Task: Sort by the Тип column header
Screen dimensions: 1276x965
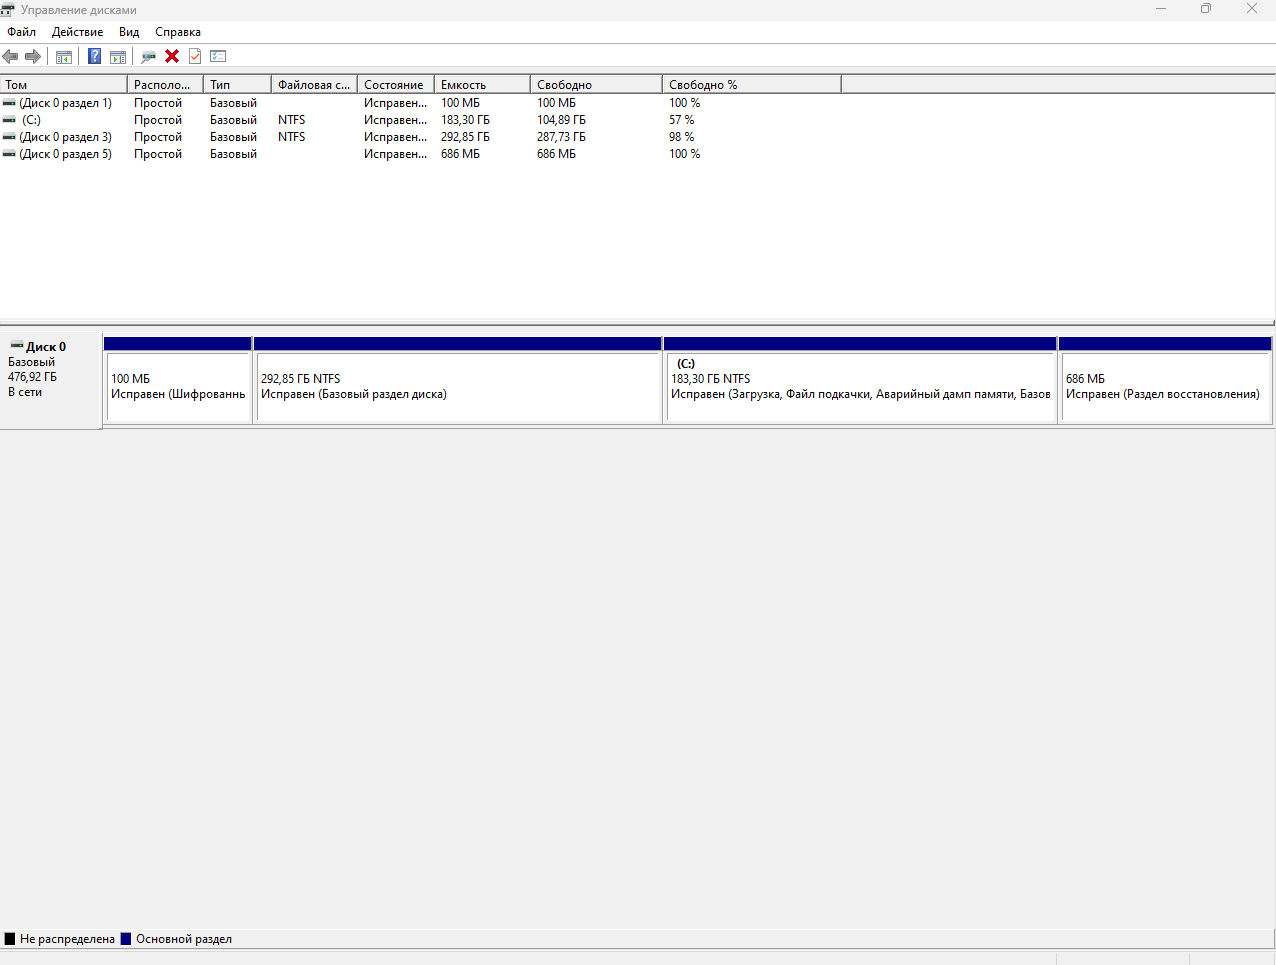Action: click(238, 85)
